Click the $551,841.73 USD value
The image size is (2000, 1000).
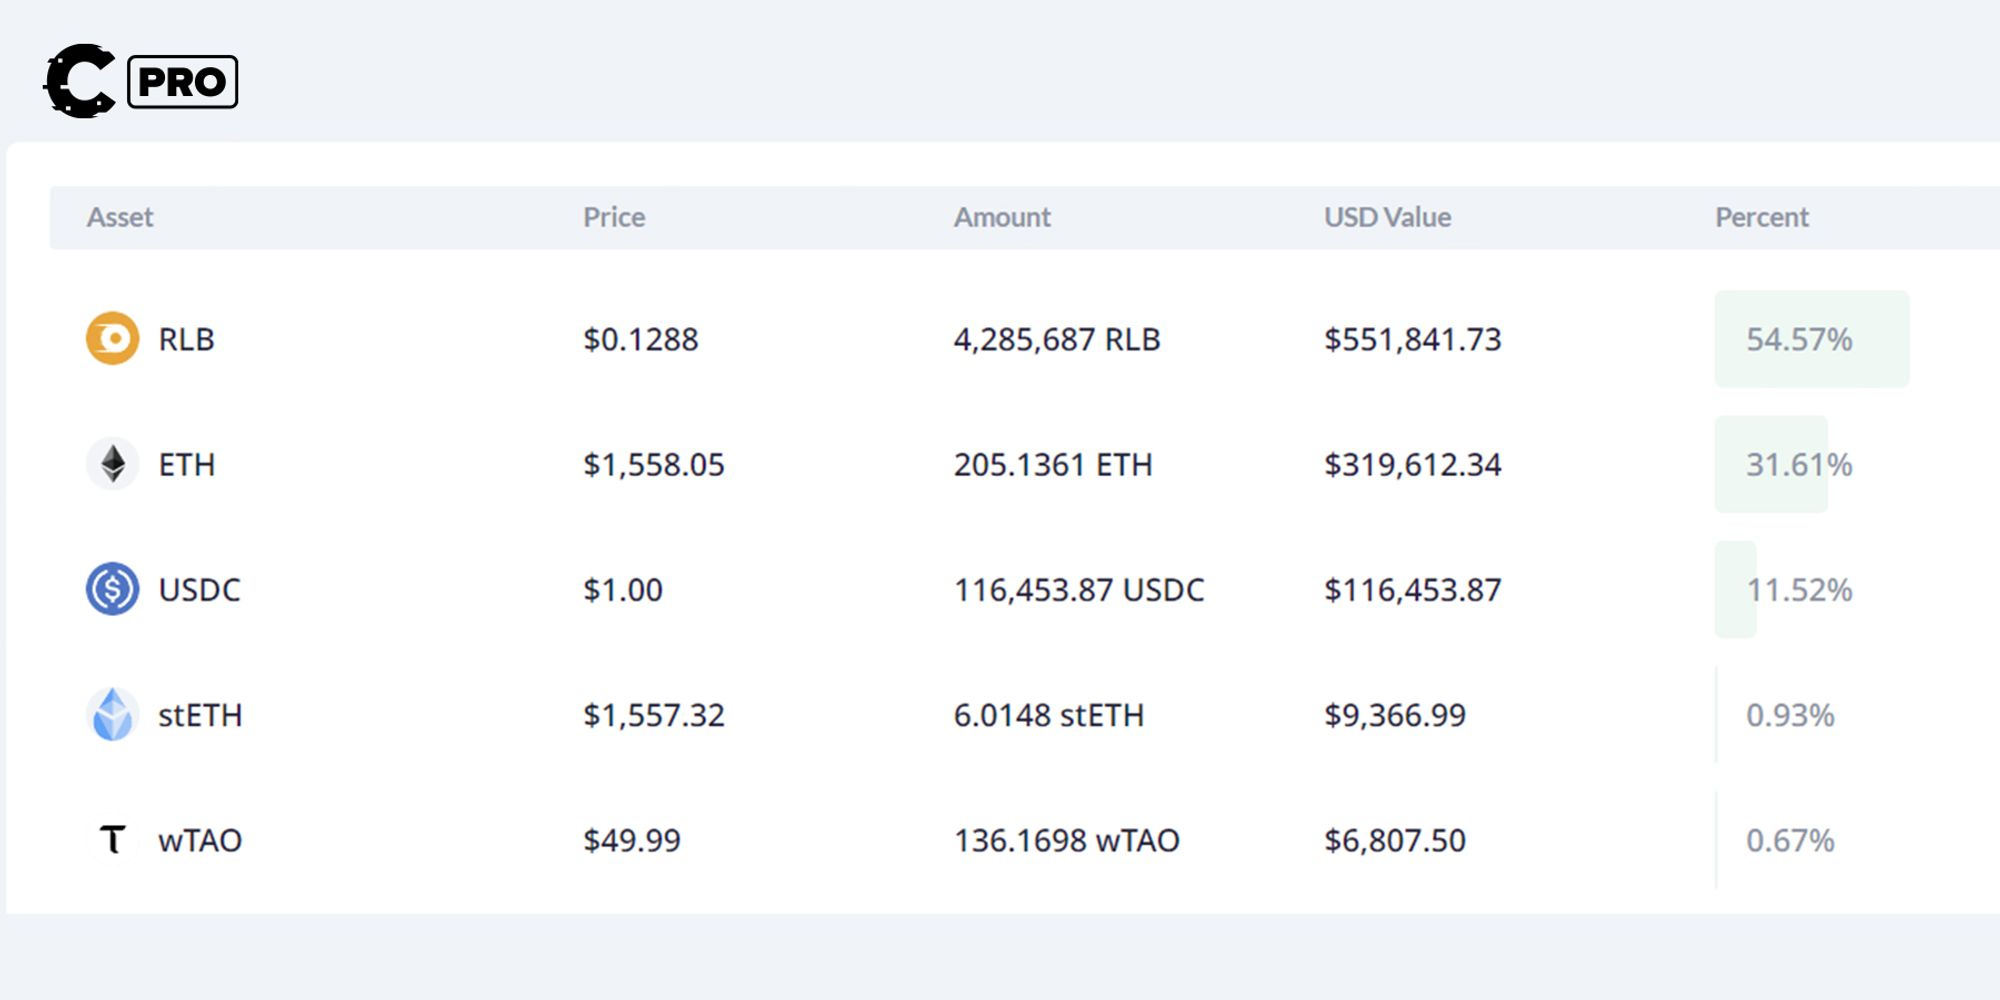tap(1412, 339)
